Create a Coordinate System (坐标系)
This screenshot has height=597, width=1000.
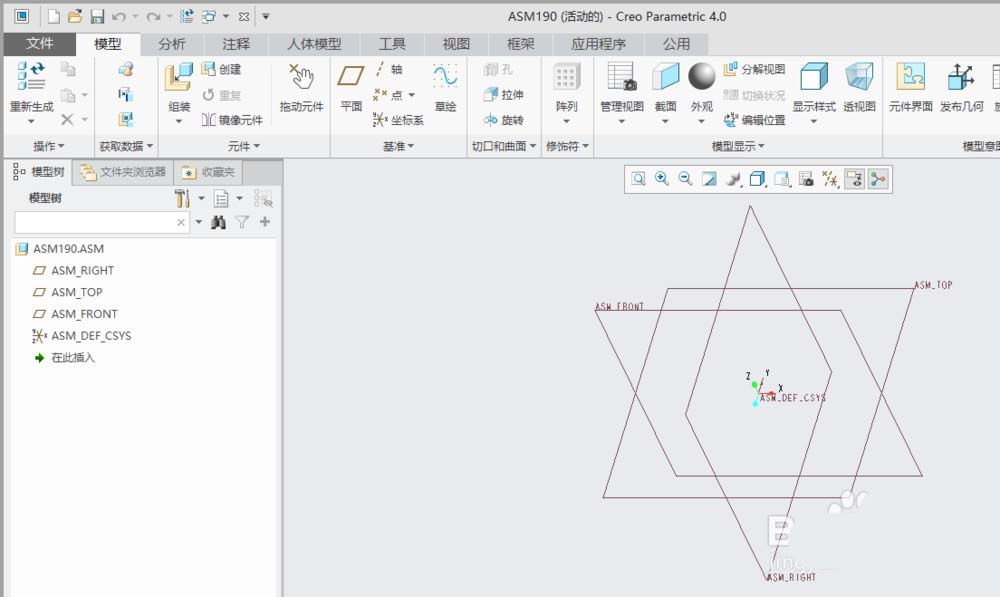tap(398, 120)
